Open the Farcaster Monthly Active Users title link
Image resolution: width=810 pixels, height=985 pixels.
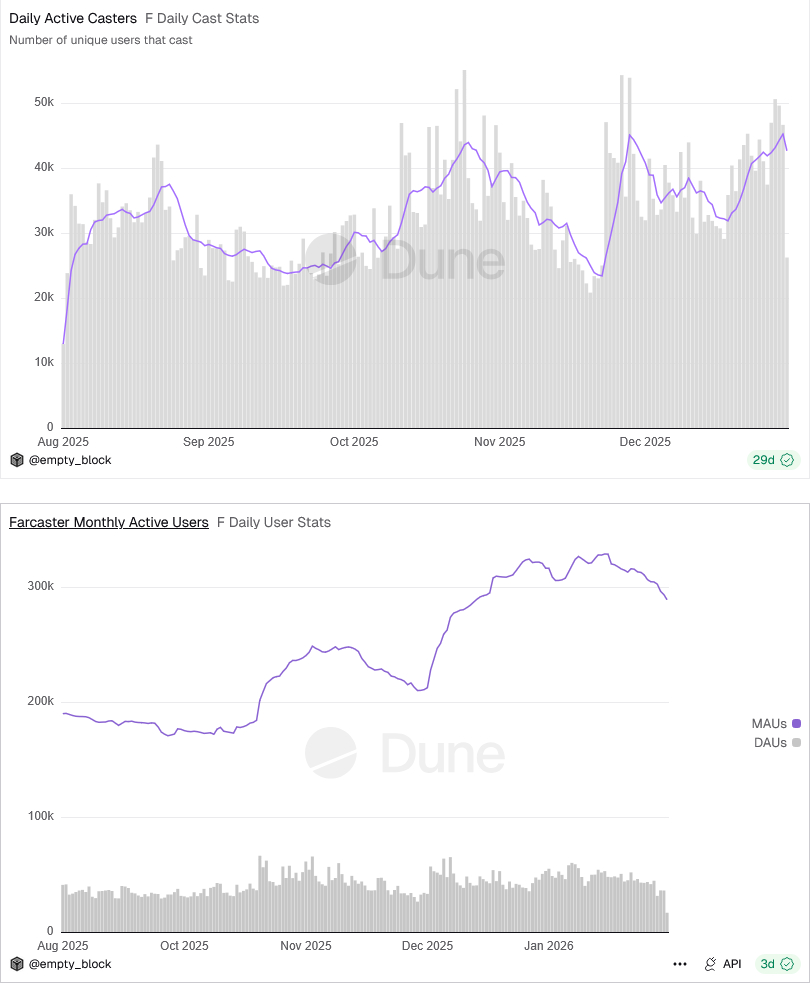tap(109, 522)
